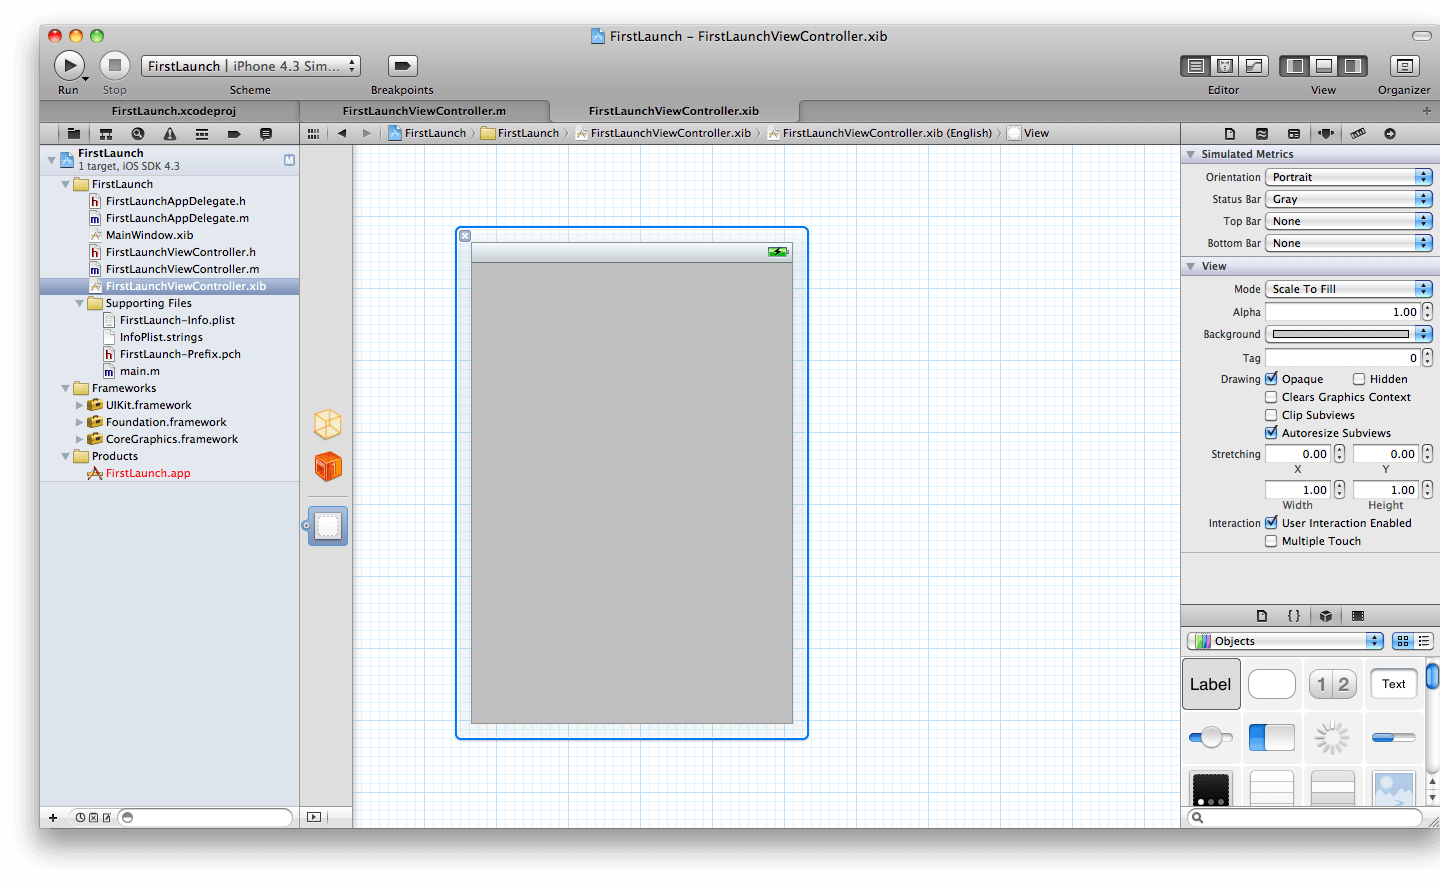The height and width of the screenshot is (883, 1440).
Task: Open the Scheme selector popup
Action: tap(250, 66)
